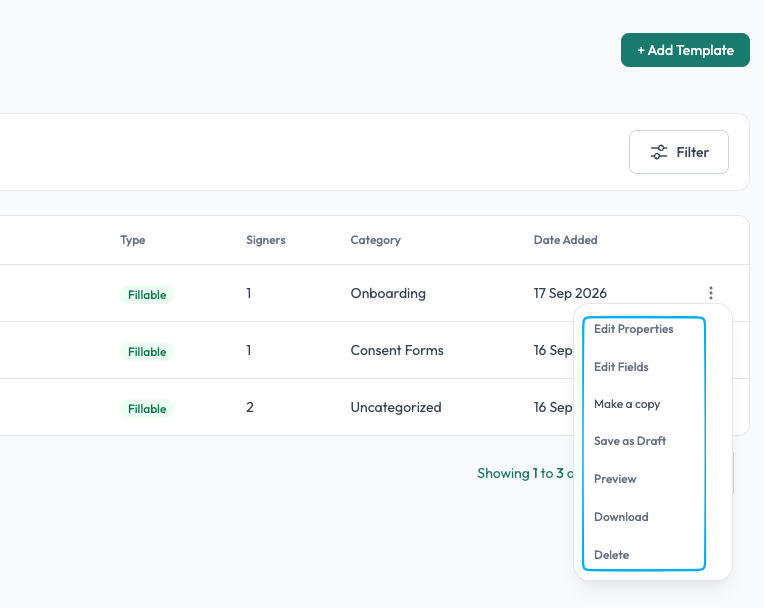Open the three-dot menu for Onboarding row

[x=711, y=293]
